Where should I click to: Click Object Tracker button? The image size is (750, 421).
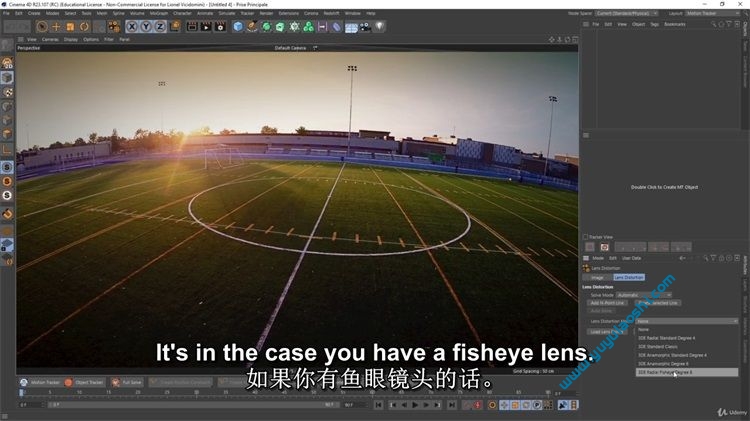coord(84,382)
